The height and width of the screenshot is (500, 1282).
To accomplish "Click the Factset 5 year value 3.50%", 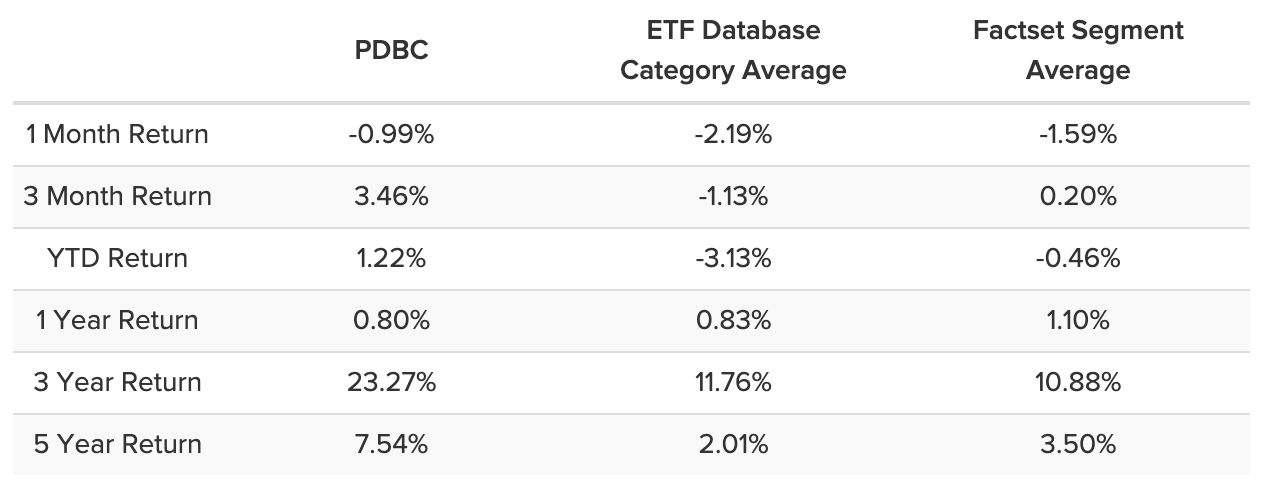I will [1078, 444].
